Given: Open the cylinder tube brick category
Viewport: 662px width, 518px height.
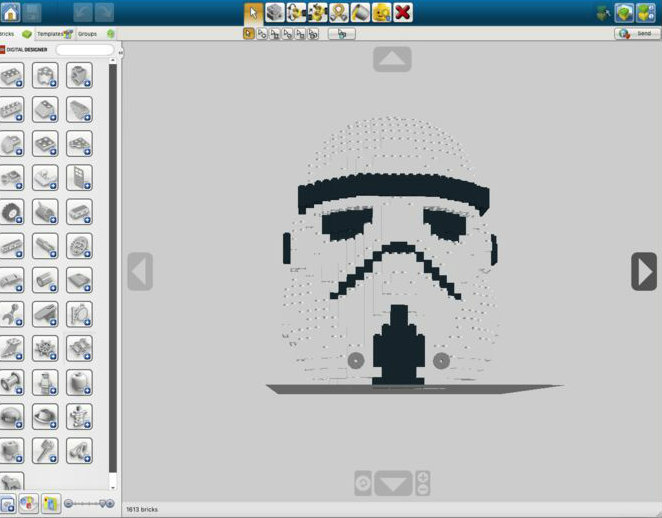Looking at the screenshot, I should (45, 280).
